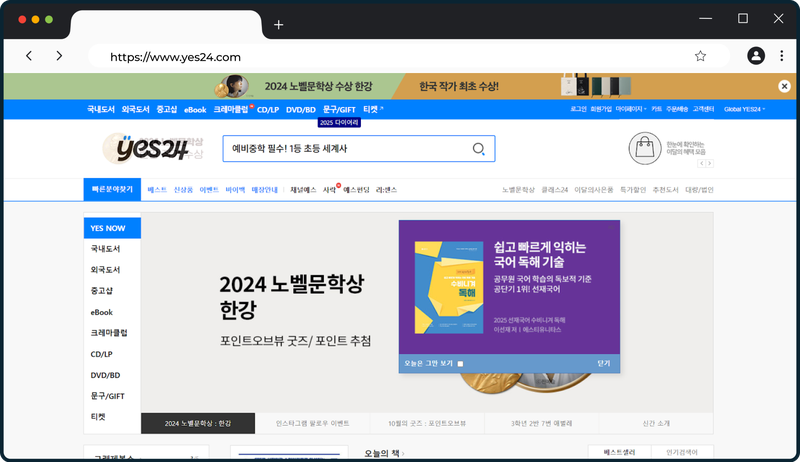The image size is (800, 462).
Task: Open 크레마클럽 in the top blue menu
Action: 231,109
